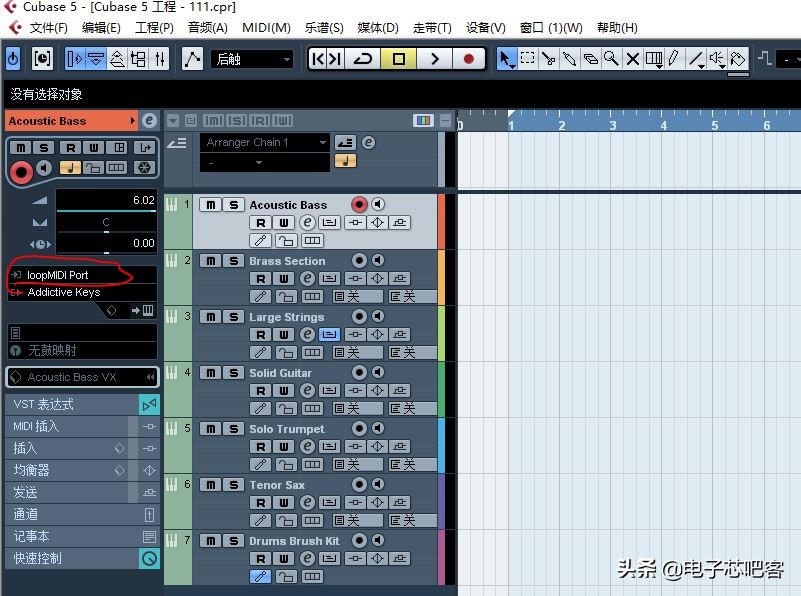Open the MIDI(M) menu
Image resolution: width=801 pixels, height=596 pixels.
[266, 28]
